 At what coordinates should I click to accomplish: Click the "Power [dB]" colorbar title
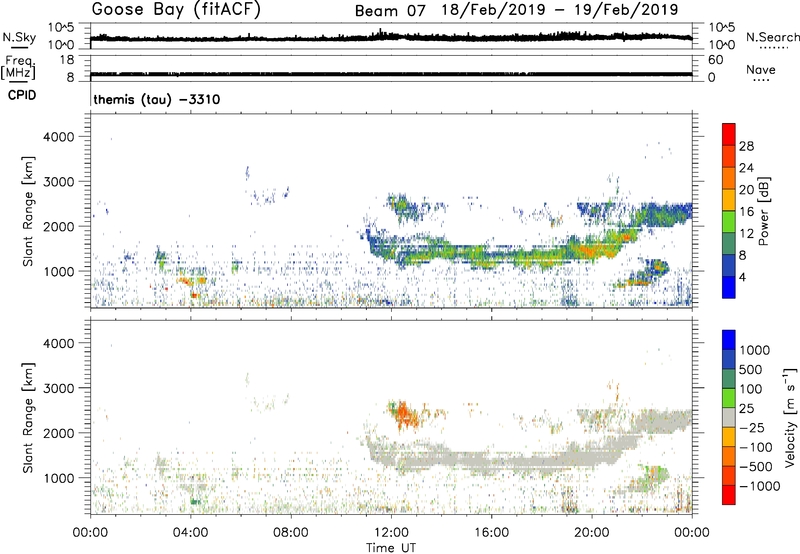764,211
